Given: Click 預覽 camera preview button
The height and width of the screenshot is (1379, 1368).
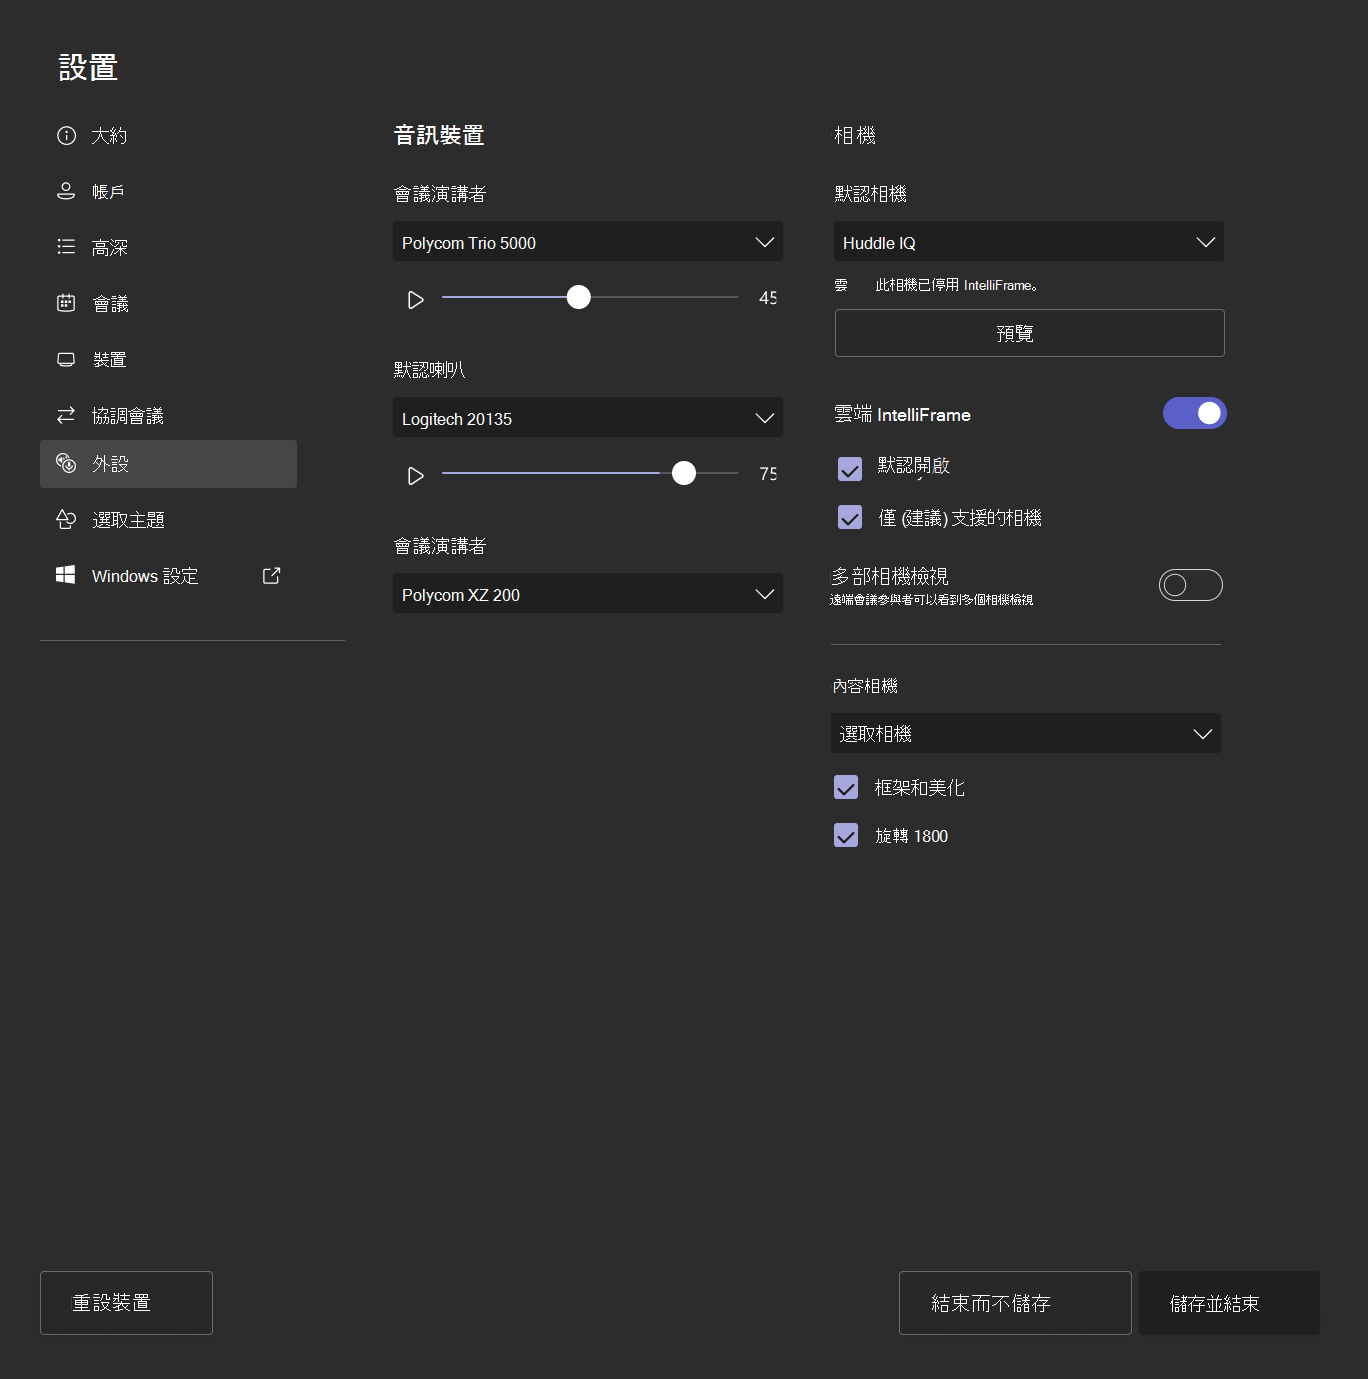Looking at the screenshot, I should pyautogui.click(x=1029, y=333).
